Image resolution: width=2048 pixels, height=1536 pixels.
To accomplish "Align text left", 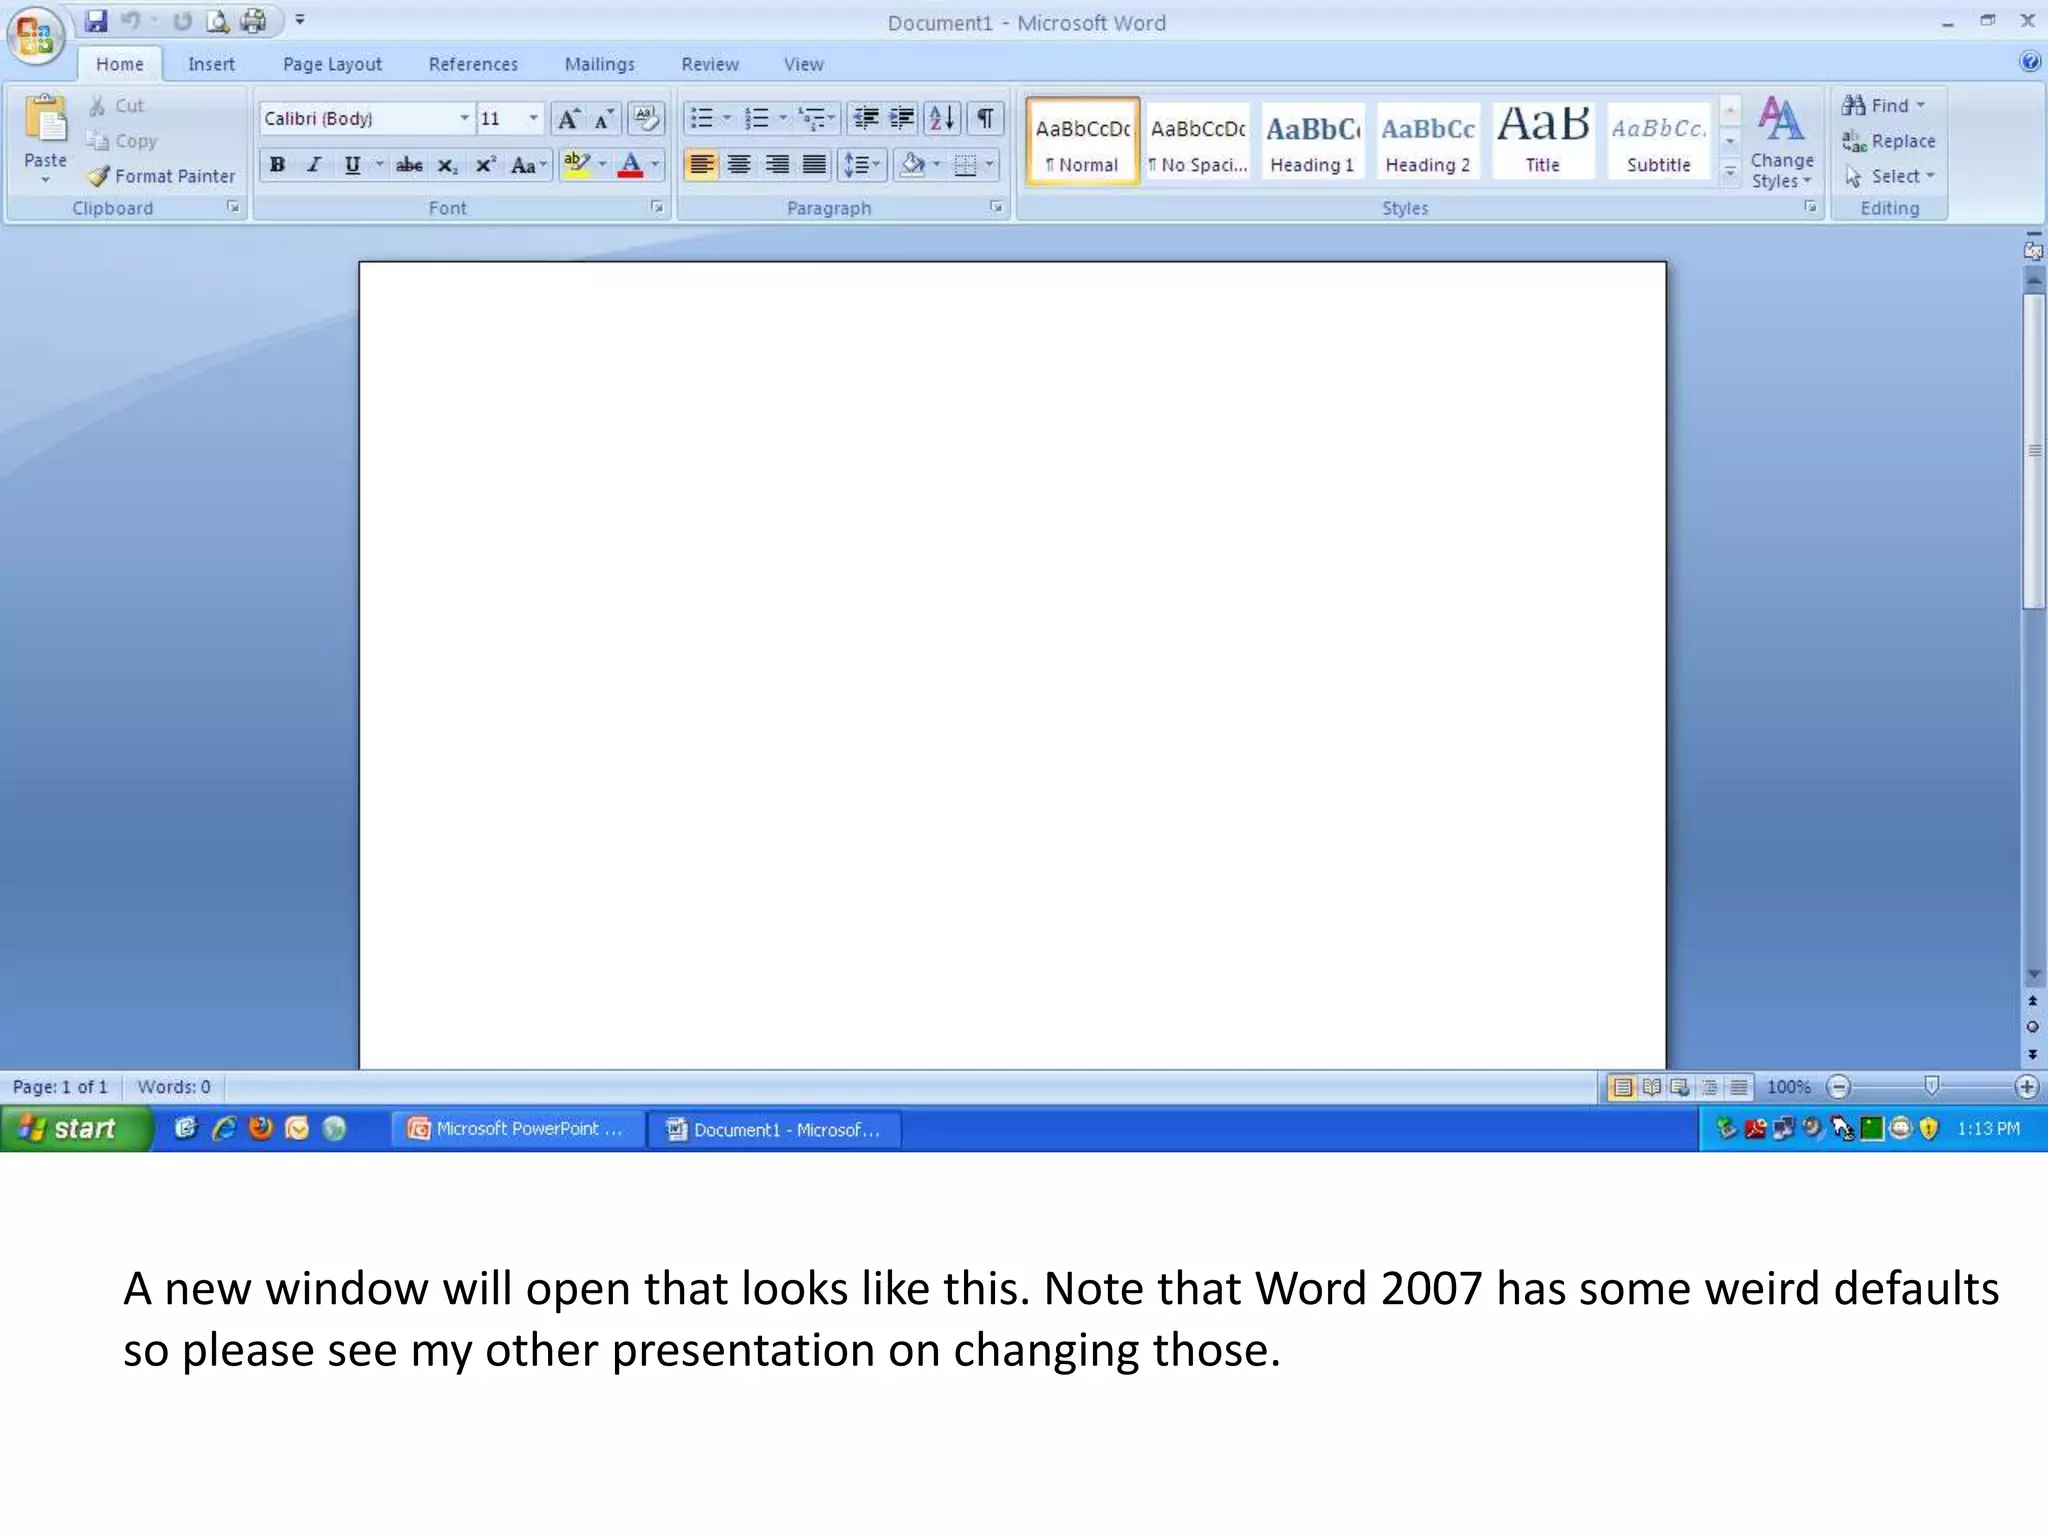I will (702, 165).
